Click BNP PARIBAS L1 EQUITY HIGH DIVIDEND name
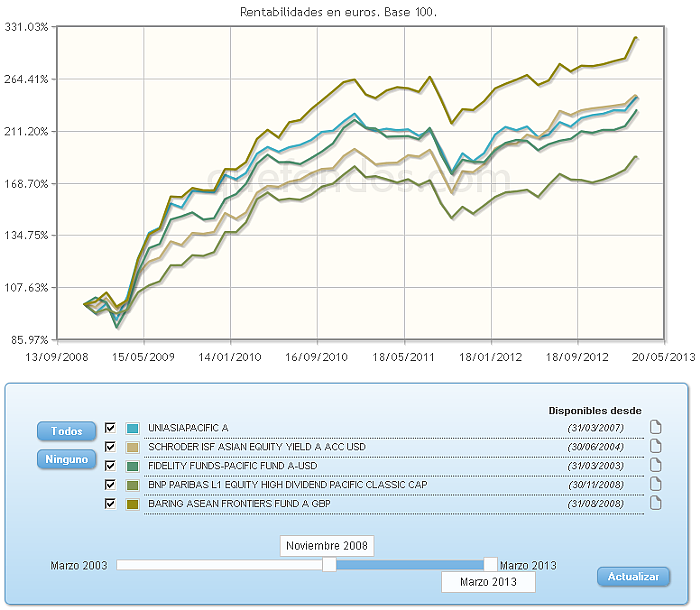The height and width of the screenshot is (610, 700). tap(288, 485)
